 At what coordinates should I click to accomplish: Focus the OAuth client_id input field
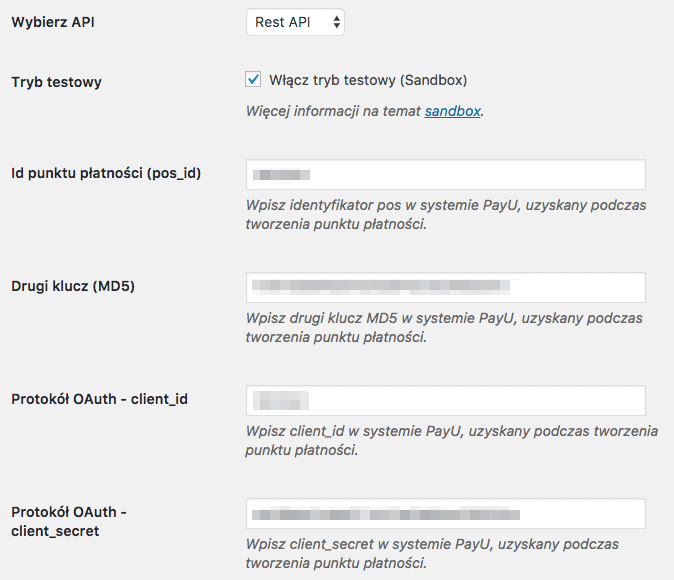click(446, 400)
